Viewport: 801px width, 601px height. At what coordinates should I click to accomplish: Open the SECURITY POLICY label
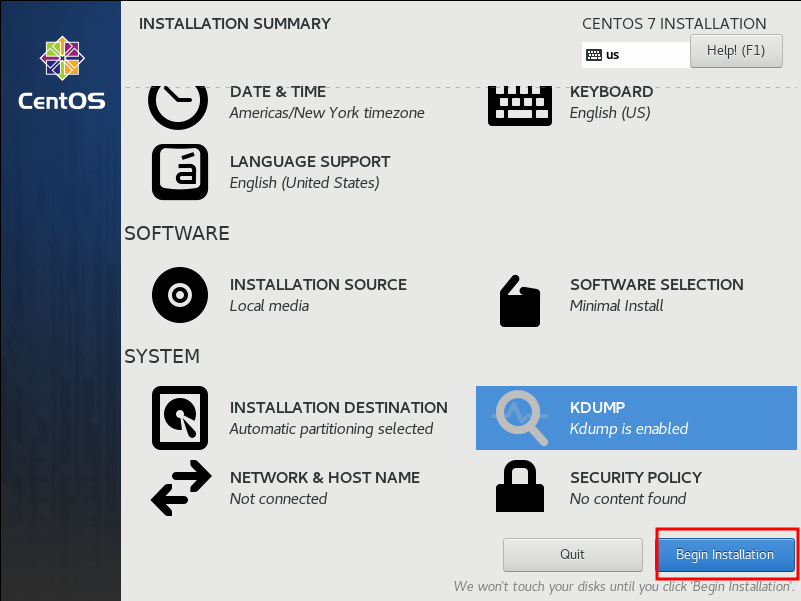tap(636, 478)
